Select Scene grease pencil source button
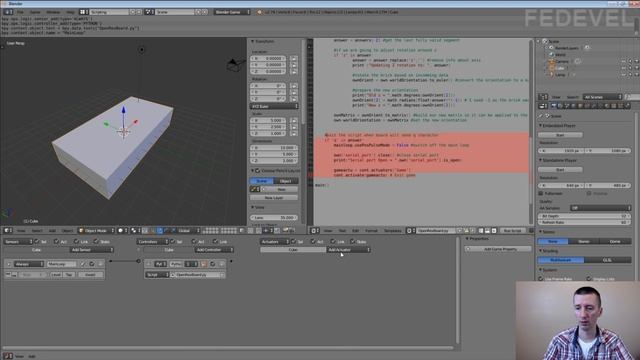The height and width of the screenshot is (360, 640). [x=262, y=181]
